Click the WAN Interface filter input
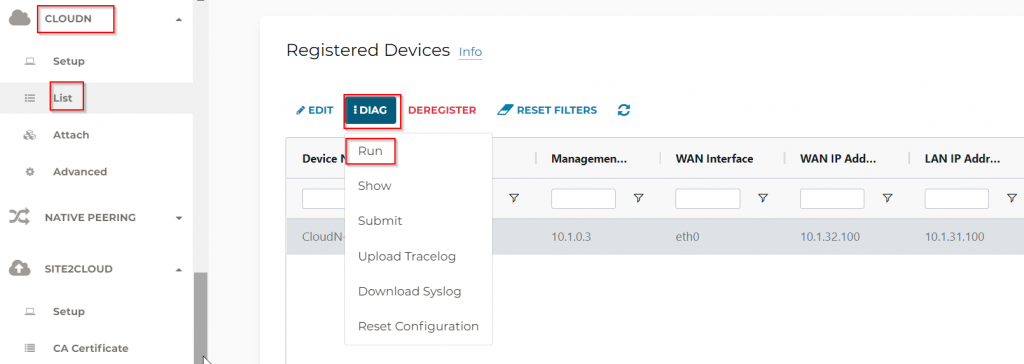Viewport: 1024px width, 364px height. 707,199
